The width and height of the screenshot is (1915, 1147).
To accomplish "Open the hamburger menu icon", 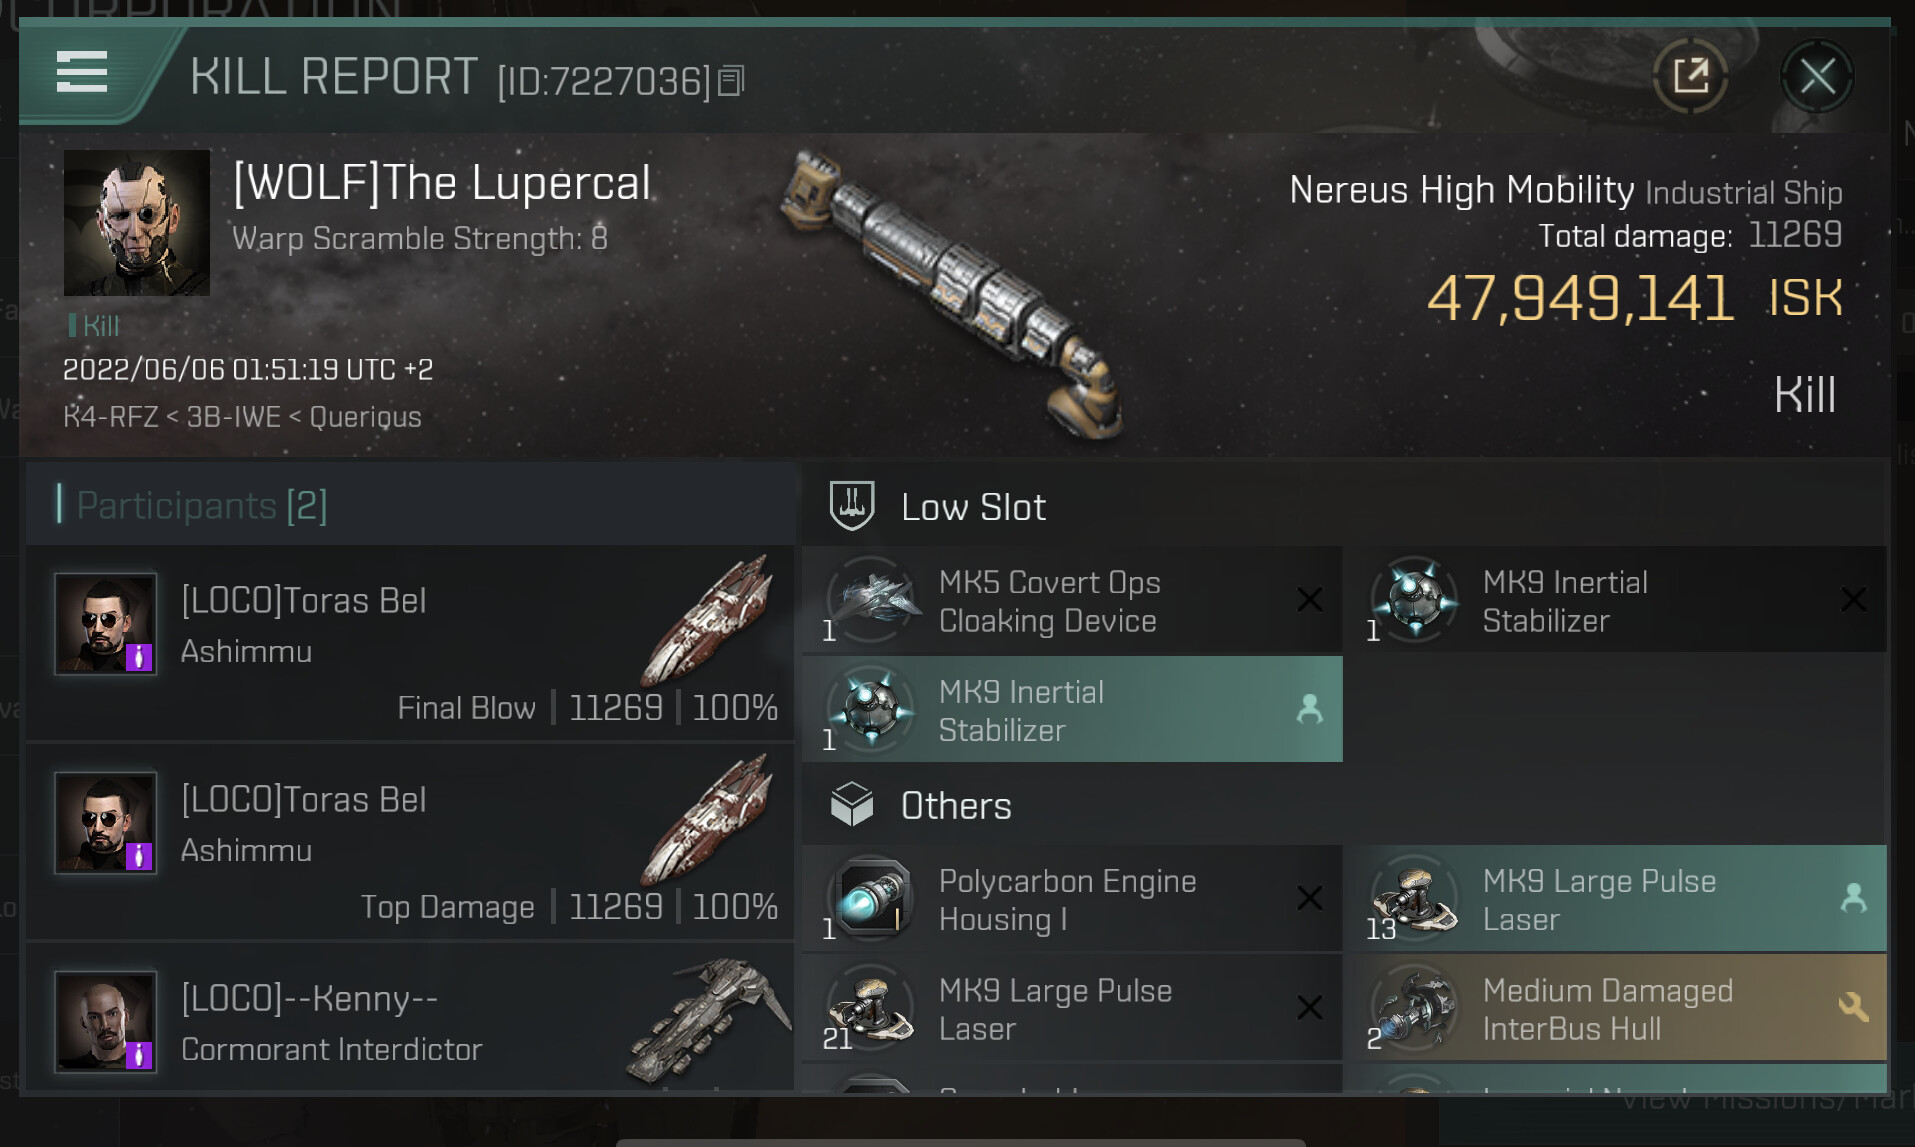I will (82, 72).
